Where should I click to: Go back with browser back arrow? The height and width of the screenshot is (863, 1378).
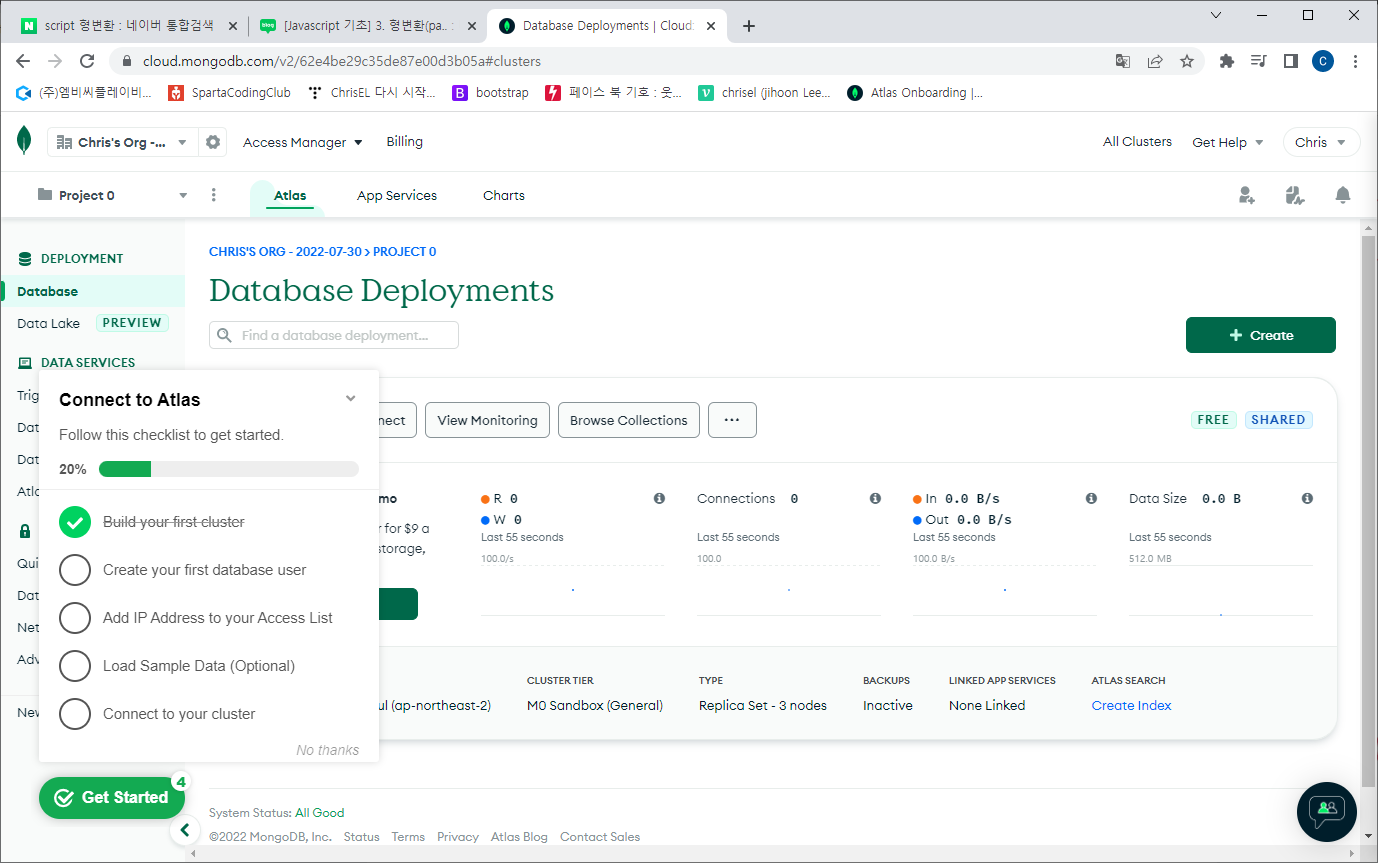24,61
